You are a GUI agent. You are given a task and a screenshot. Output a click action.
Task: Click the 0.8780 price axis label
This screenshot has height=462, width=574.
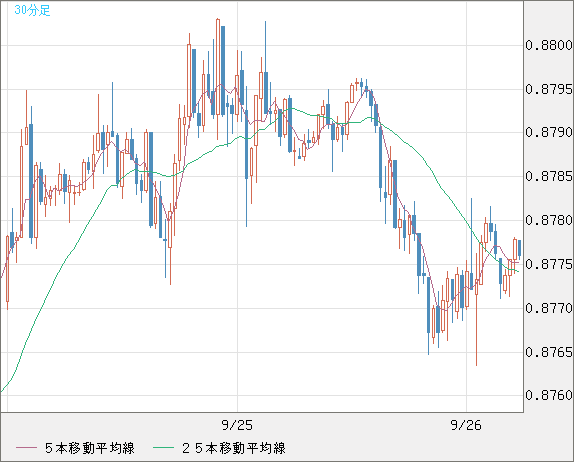click(549, 220)
